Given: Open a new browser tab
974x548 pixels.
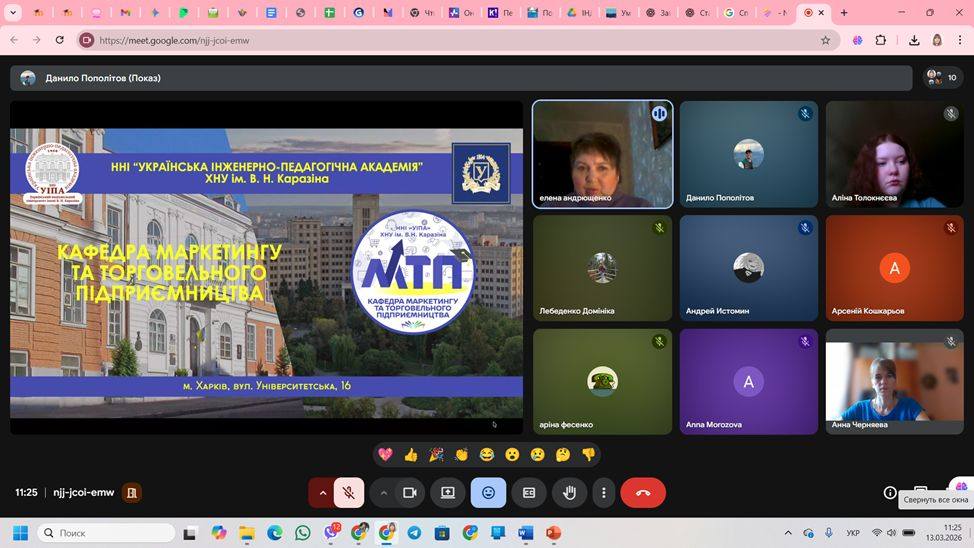Looking at the screenshot, I should pyautogui.click(x=844, y=13).
